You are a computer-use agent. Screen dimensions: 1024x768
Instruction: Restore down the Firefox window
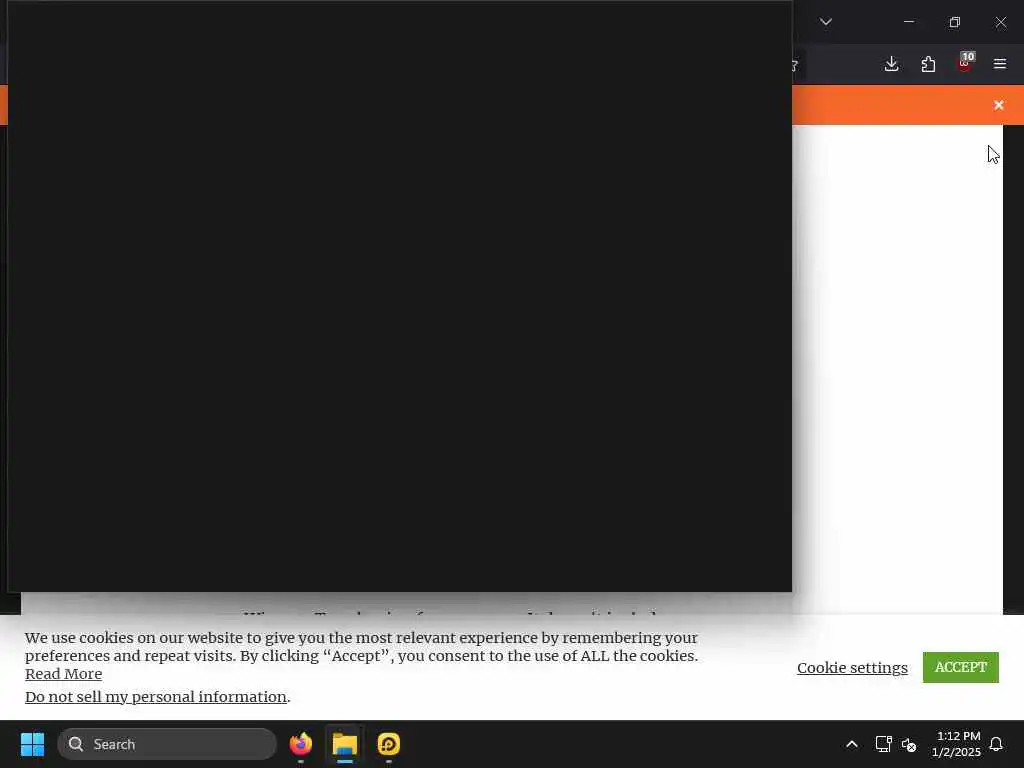tap(955, 22)
